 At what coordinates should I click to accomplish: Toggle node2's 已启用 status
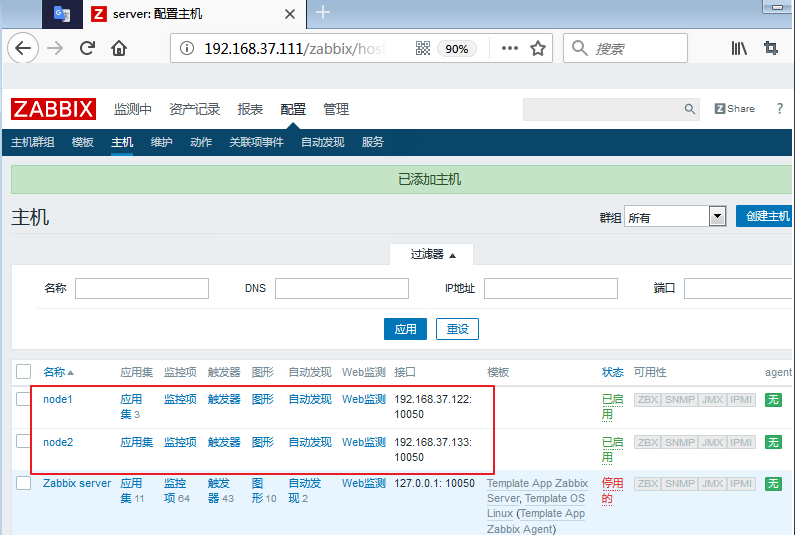pyautogui.click(x=612, y=450)
